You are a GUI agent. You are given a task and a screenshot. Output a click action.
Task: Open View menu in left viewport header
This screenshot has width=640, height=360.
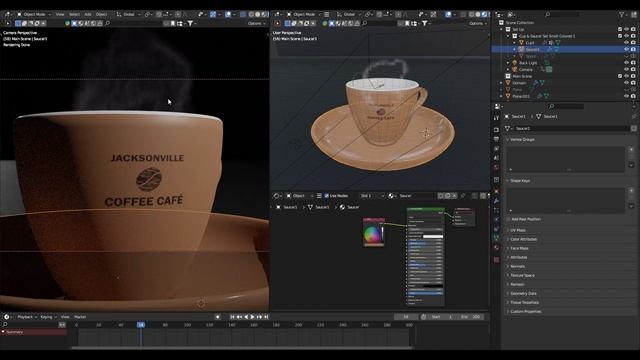point(60,14)
